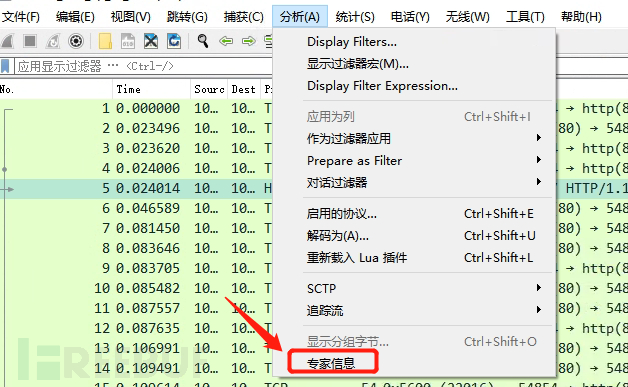628x387 pixels.
Task: Close the capture file with X icon
Action: [x=151, y=41]
